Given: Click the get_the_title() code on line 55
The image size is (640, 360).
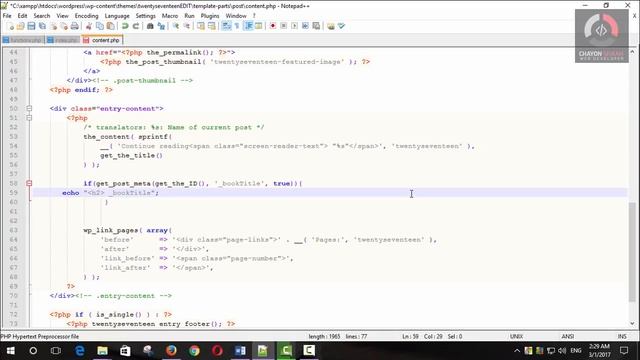Looking at the screenshot, I should tap(131, 156).
